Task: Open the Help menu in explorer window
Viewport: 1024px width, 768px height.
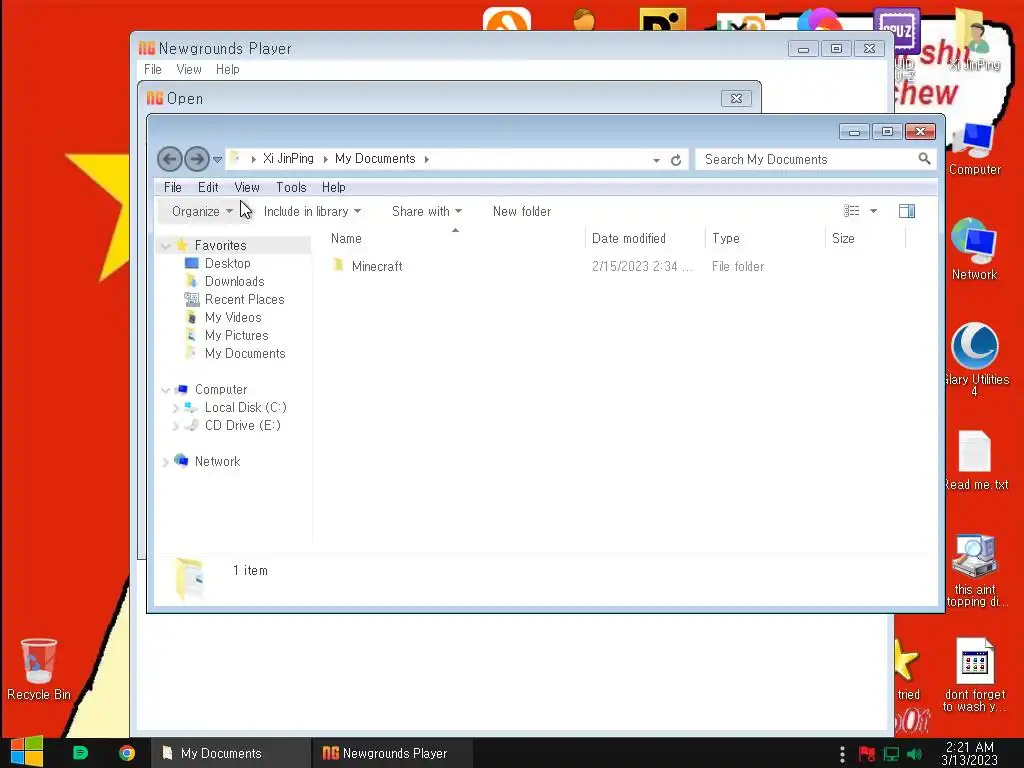Action: 334,187
